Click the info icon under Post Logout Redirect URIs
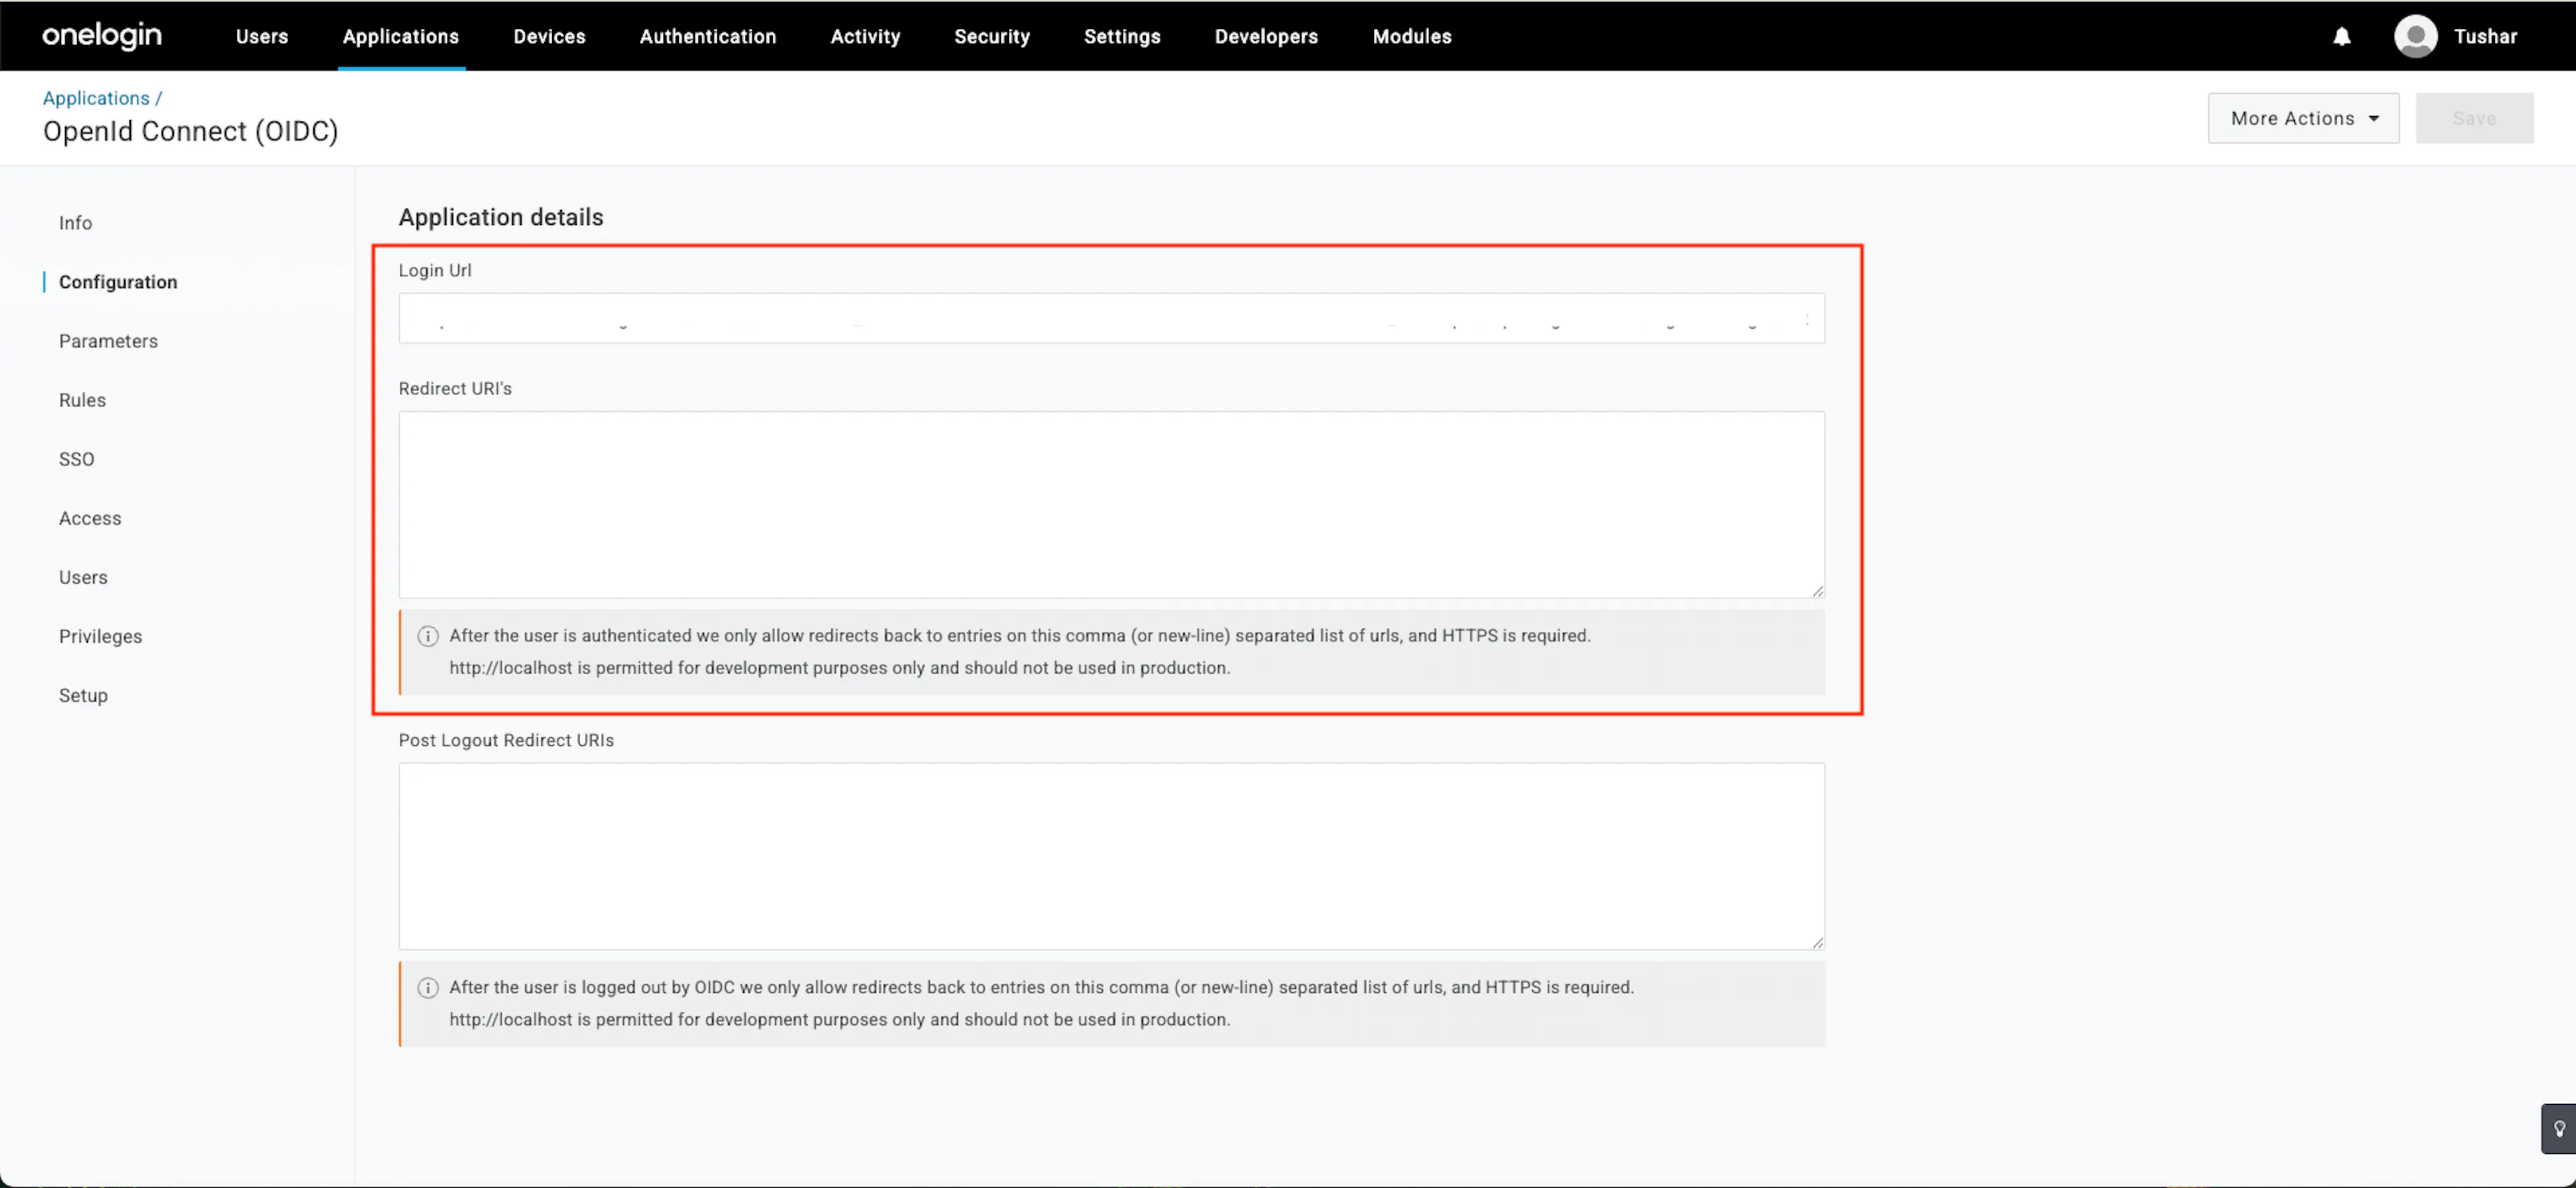The image size is (2576, 1188). click(x=428, y=988)
